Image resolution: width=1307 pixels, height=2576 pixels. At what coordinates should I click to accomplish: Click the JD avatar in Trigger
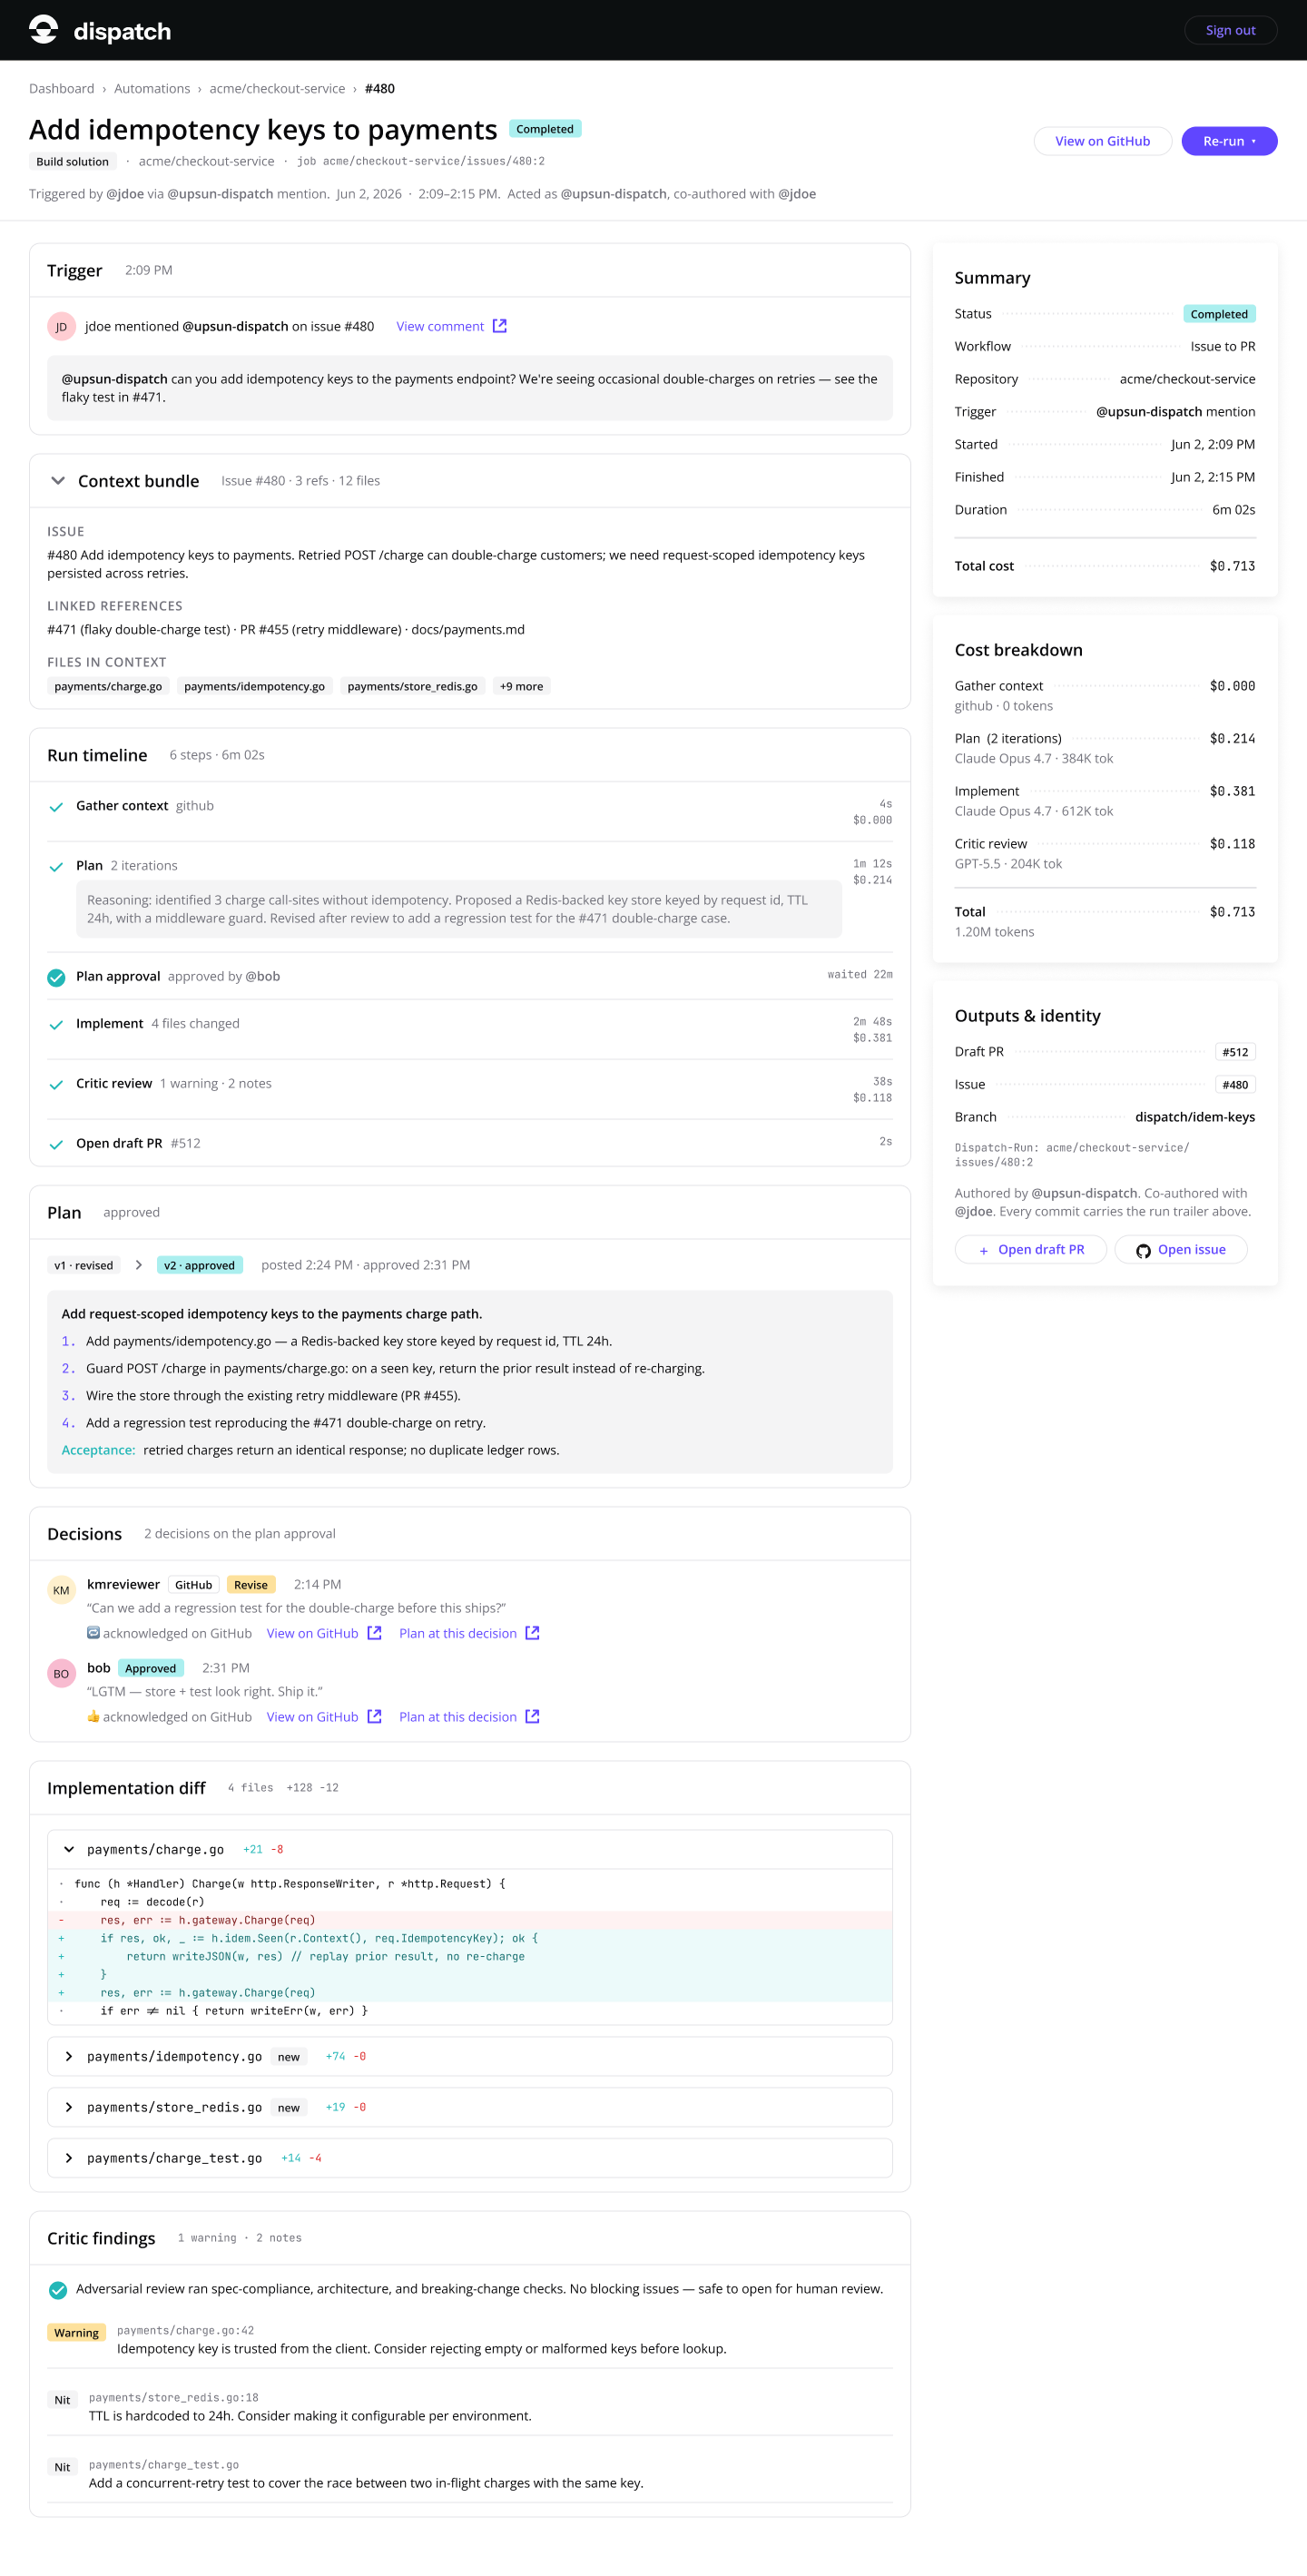pos(61,327)
